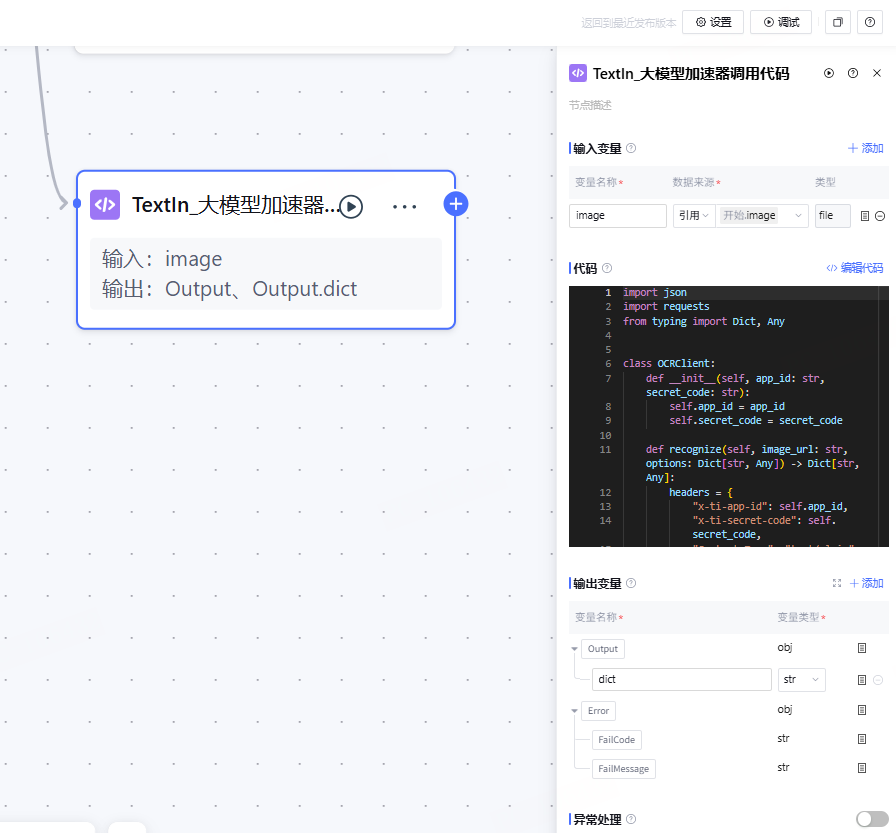Viewport: 896px width, 833px height.
Task: Run node via play icon in panel header
Action: [x=829, y=73]
